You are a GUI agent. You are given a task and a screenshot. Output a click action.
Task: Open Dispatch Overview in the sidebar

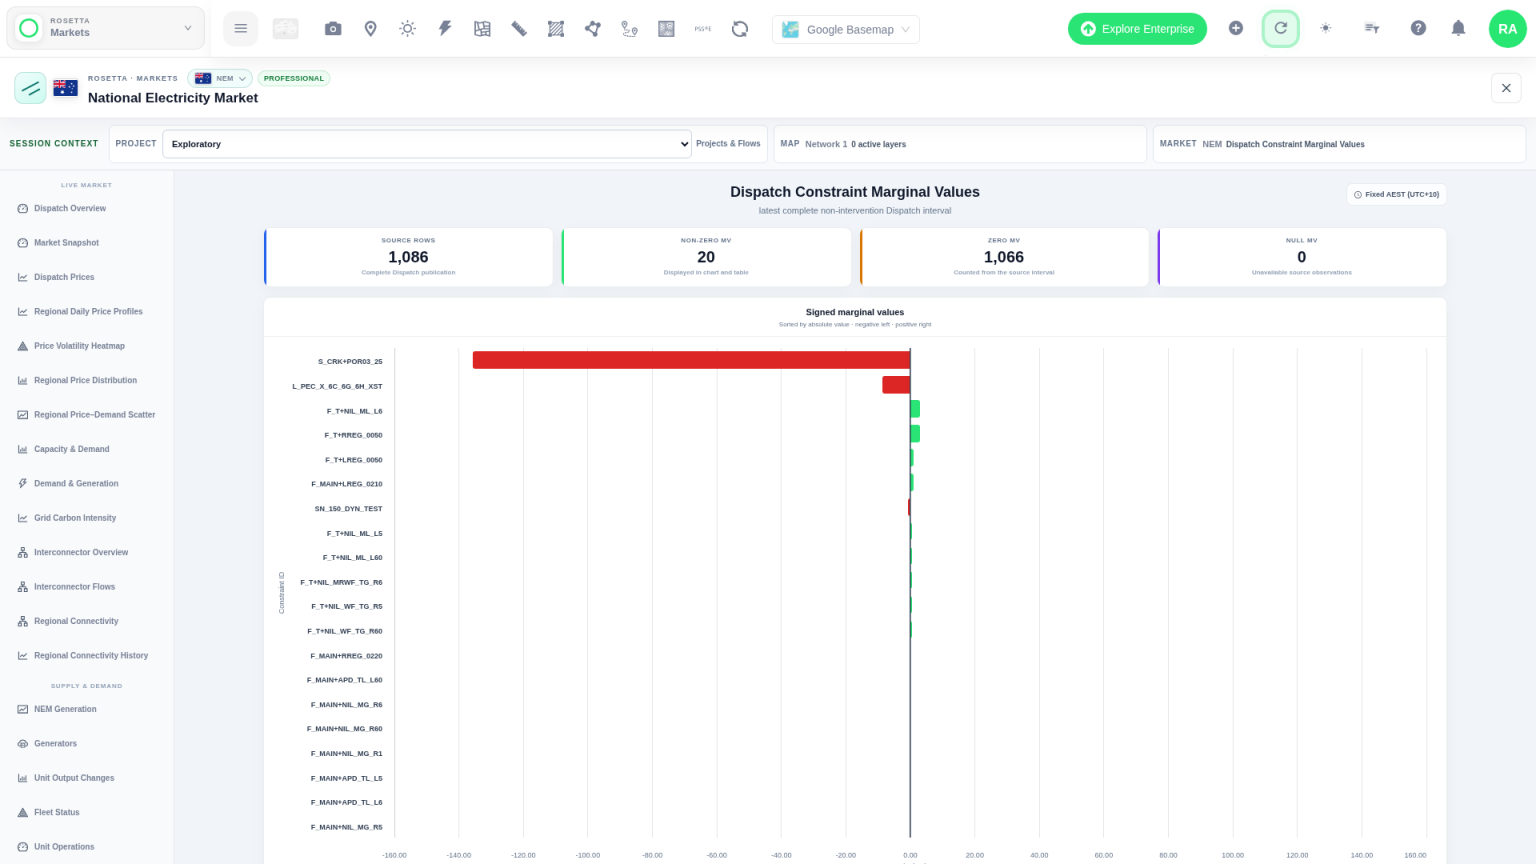(87, 208)
